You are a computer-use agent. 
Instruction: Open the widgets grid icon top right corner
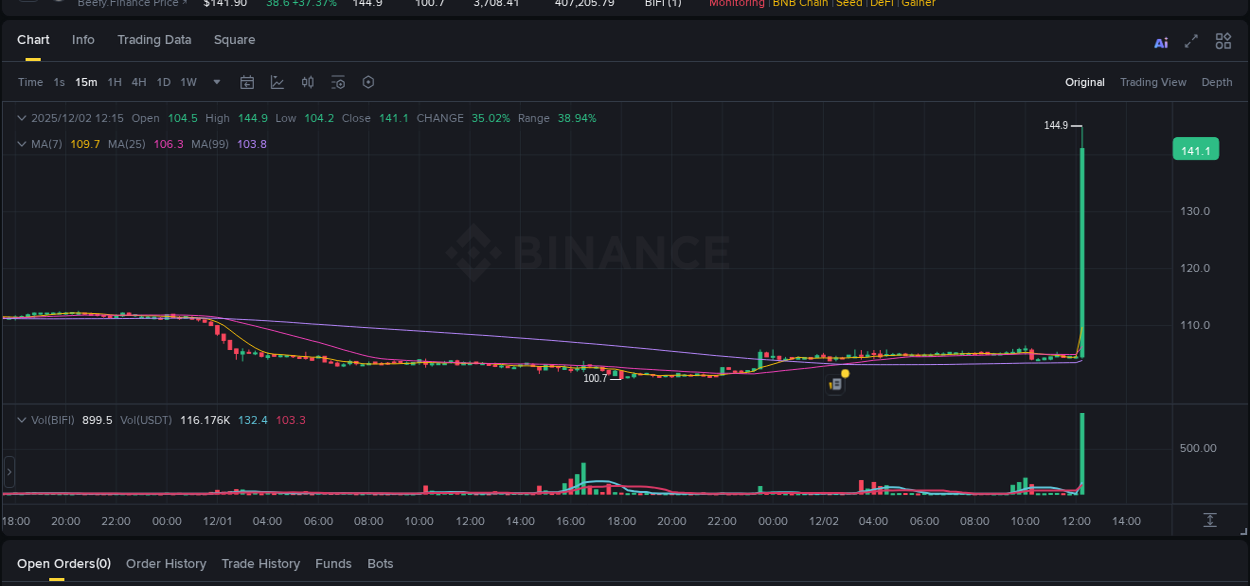tap(1223, 41)
